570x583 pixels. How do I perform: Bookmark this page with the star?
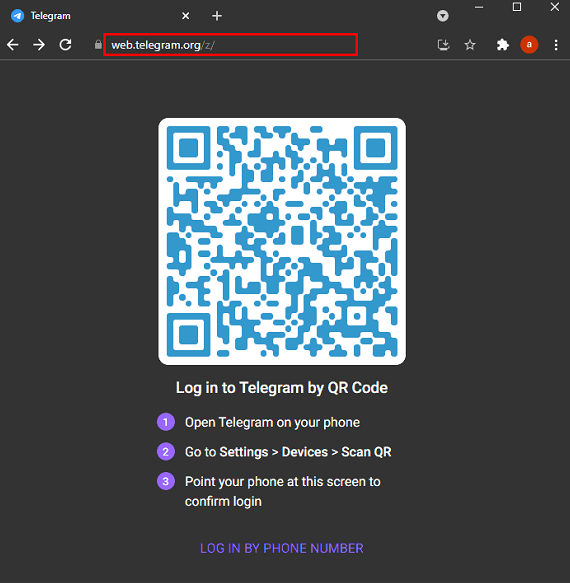tap(470, 45)
